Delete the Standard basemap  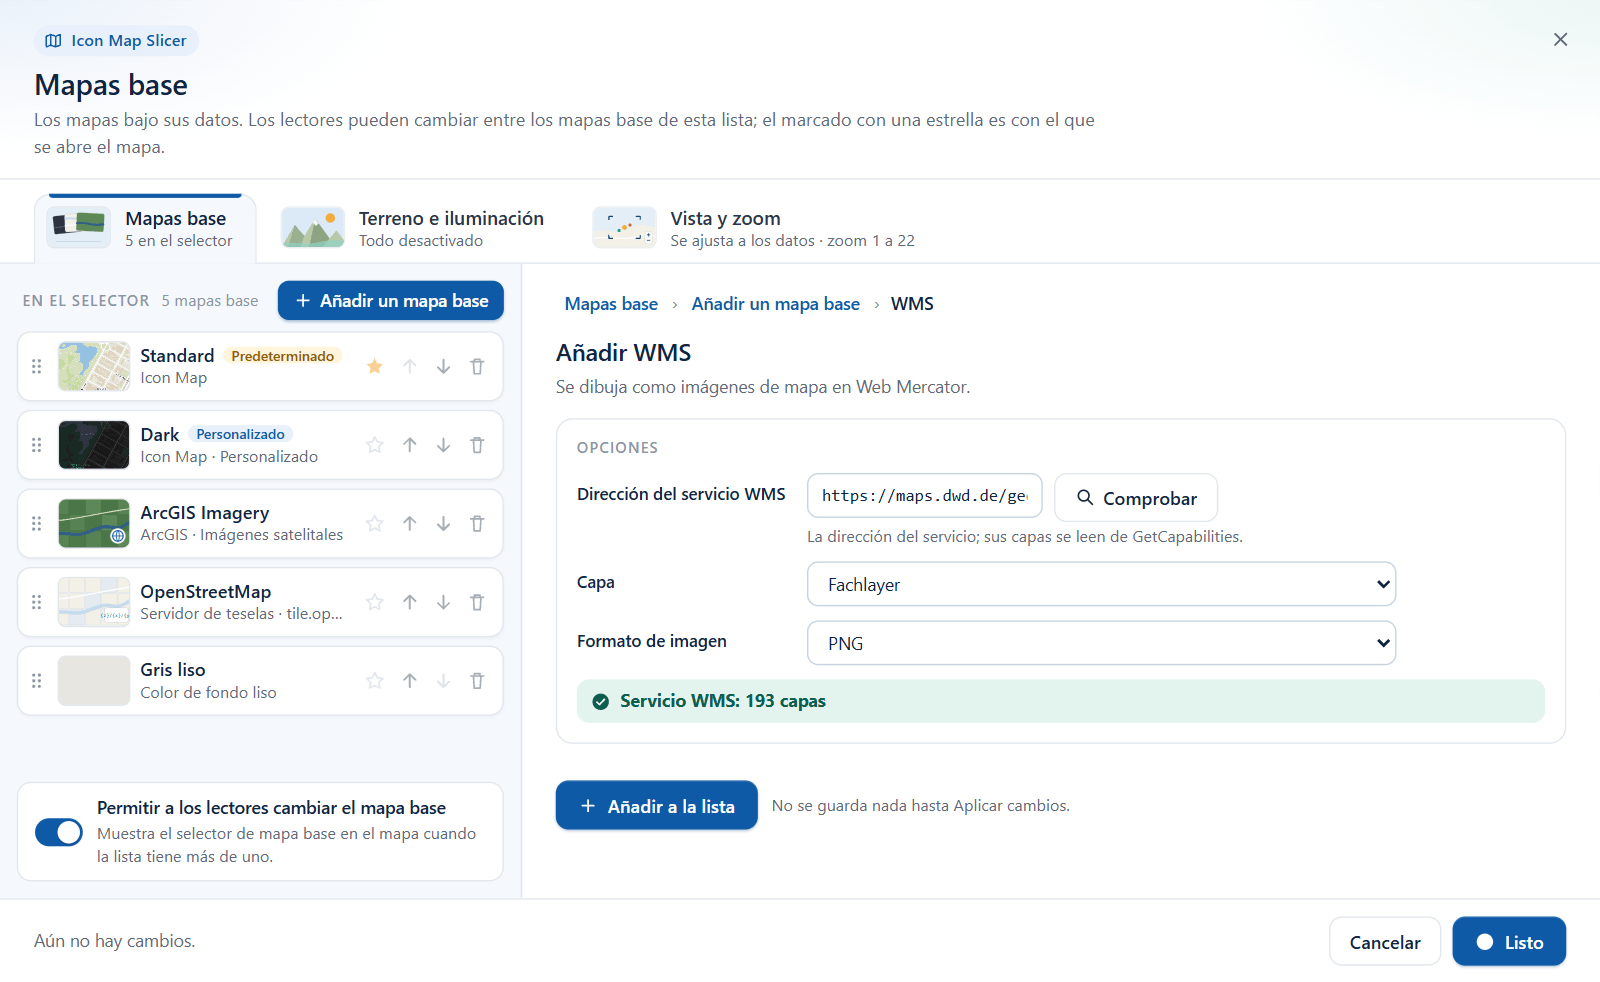(x=477, y=366)
